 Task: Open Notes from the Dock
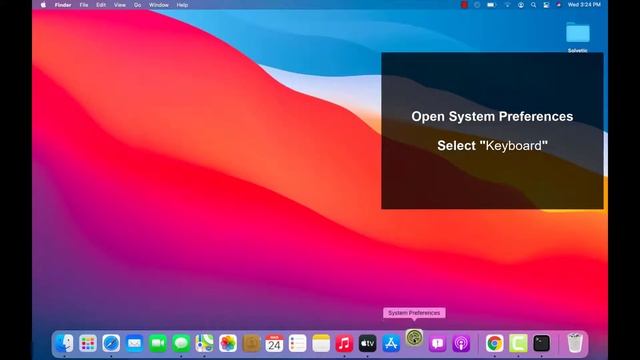(x=321, y=343)
